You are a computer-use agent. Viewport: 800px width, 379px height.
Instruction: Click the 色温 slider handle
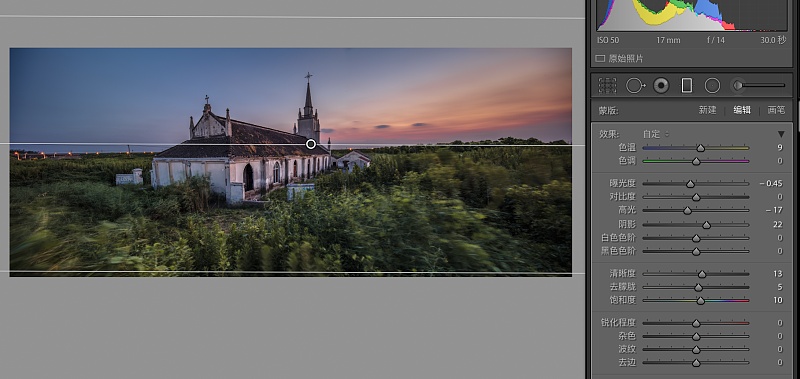[x=701, y=148]
